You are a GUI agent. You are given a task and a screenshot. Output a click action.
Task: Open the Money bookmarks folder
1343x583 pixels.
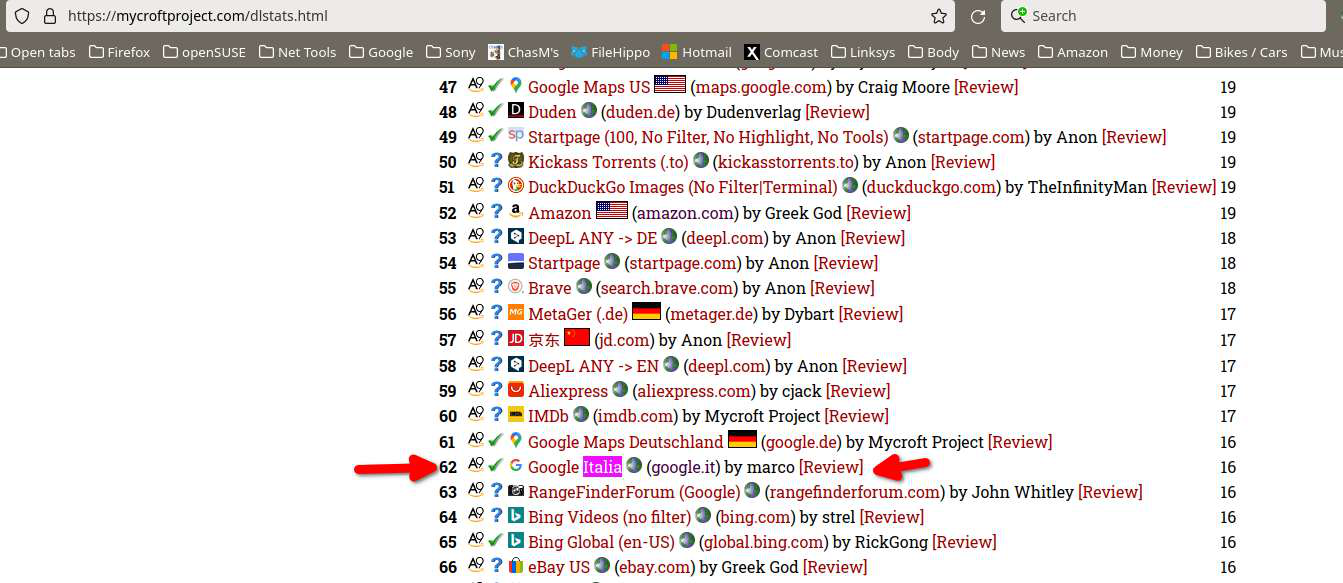1151,52
